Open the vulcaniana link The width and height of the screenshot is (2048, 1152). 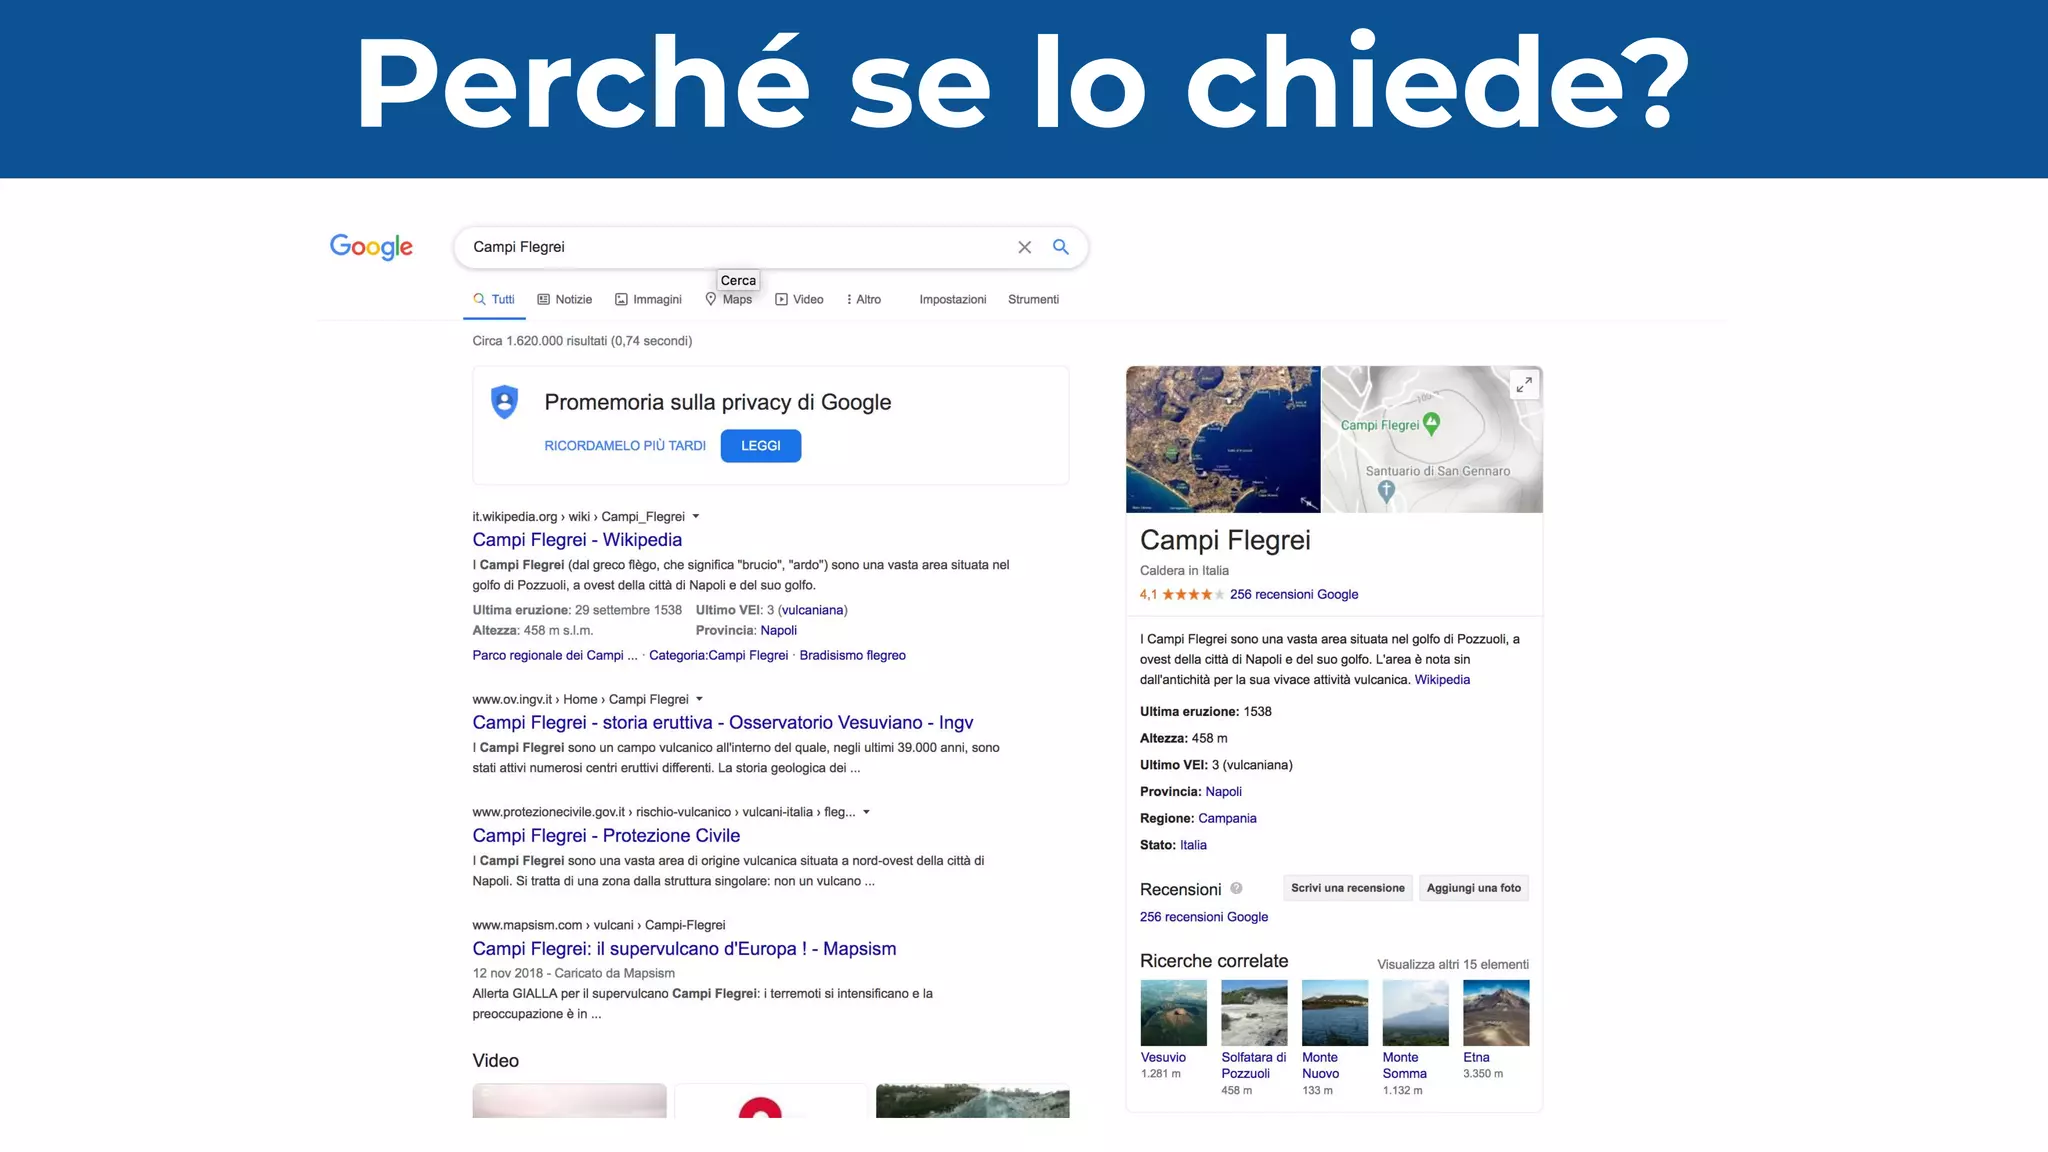pyautogui.click(x=812, y=610)
